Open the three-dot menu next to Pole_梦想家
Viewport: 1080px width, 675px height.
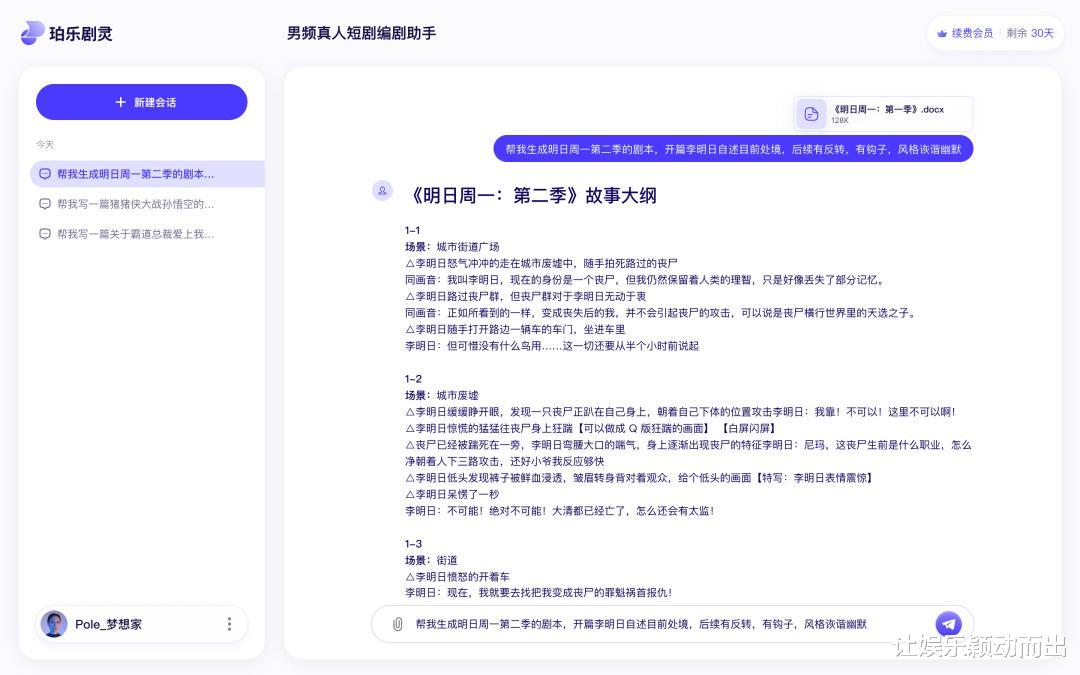click(x=229, y=624)
